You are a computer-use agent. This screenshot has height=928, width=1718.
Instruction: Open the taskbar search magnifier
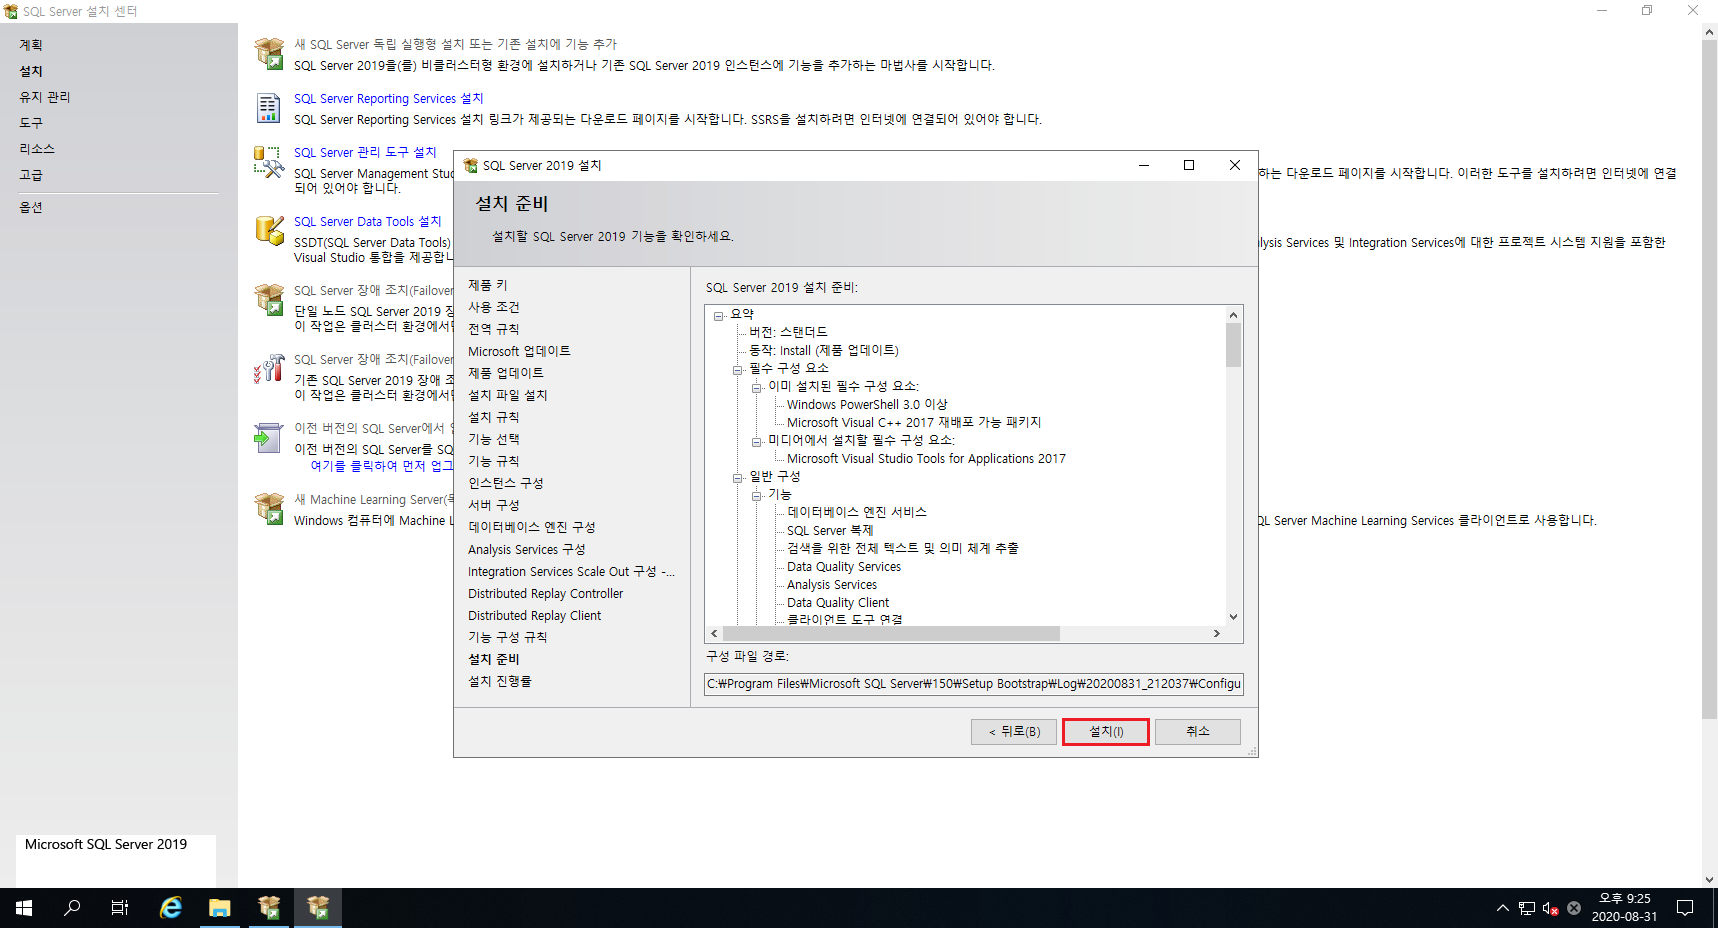click(x=72, y=908)
